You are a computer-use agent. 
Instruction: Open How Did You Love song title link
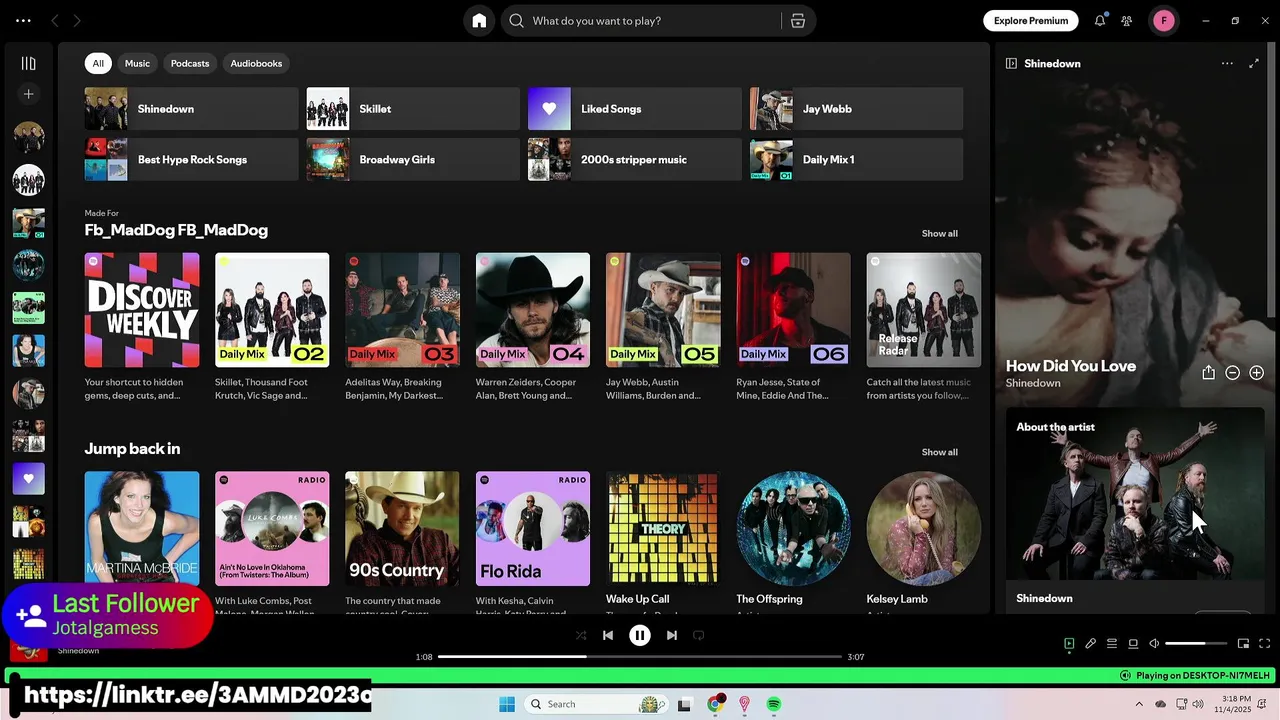pos(1071,366)
